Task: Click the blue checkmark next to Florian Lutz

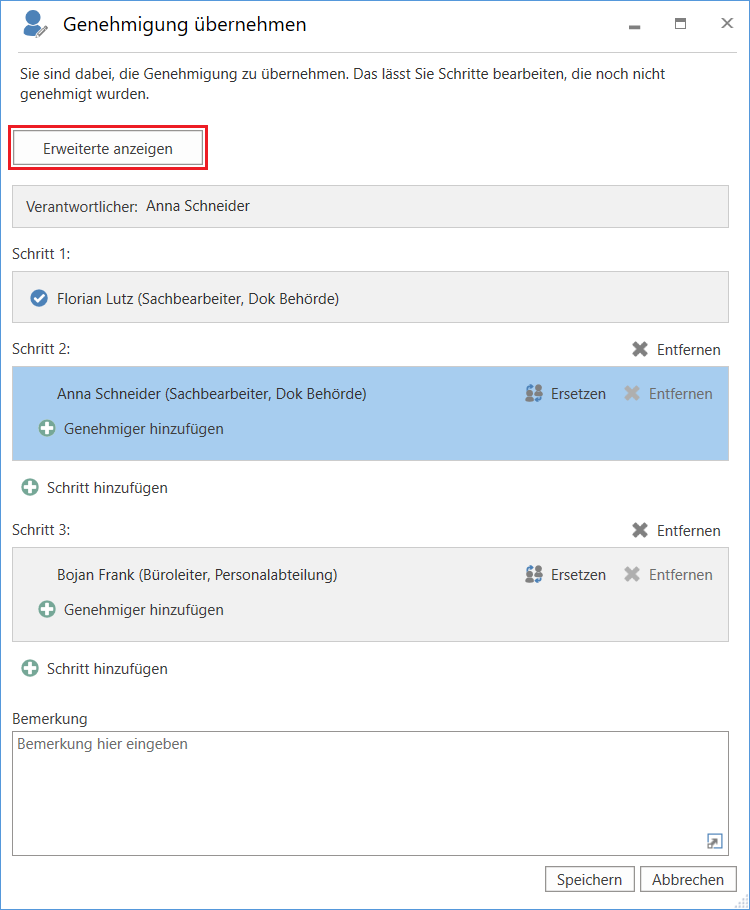Action: coord(39,298)
